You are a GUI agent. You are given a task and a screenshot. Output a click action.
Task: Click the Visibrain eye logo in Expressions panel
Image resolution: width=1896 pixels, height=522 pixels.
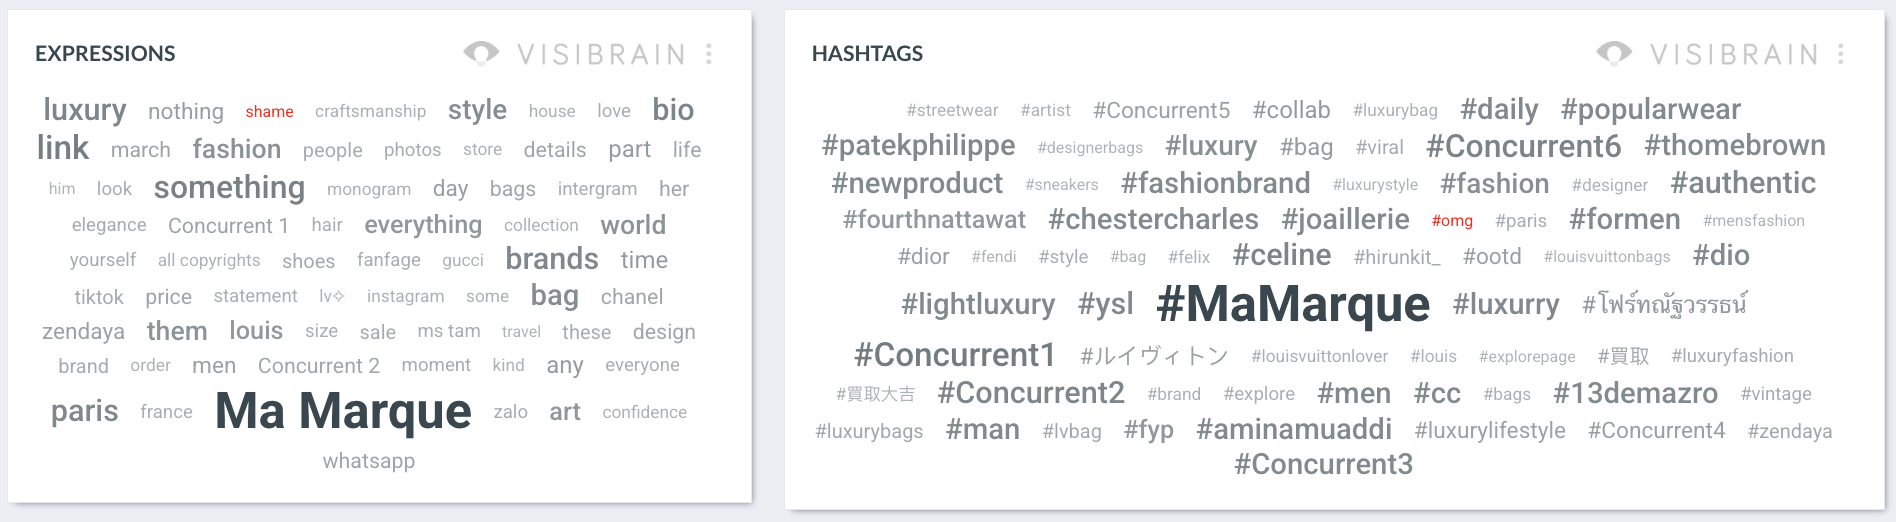(481, 53)
